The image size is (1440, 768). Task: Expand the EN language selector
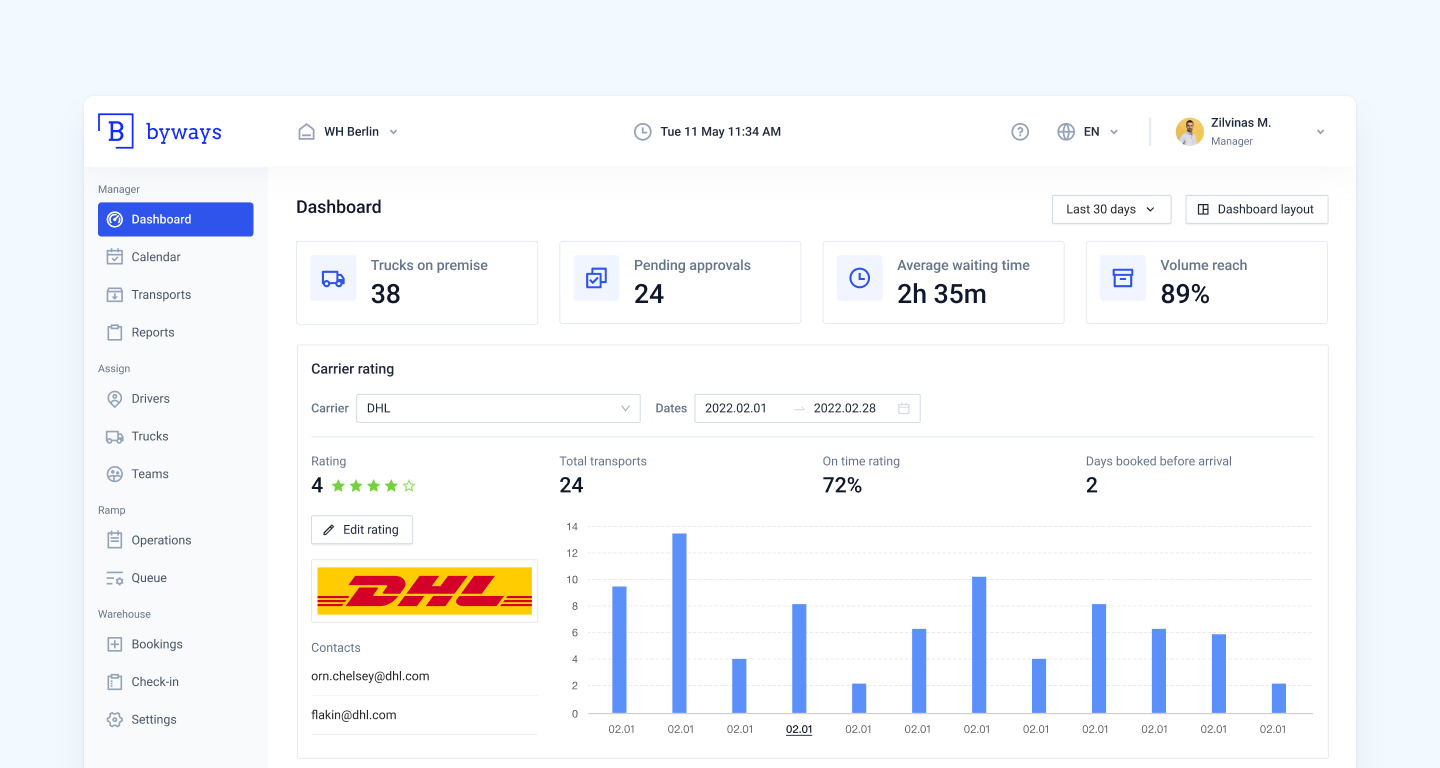pyautogui.click(x=1089, y=131)
